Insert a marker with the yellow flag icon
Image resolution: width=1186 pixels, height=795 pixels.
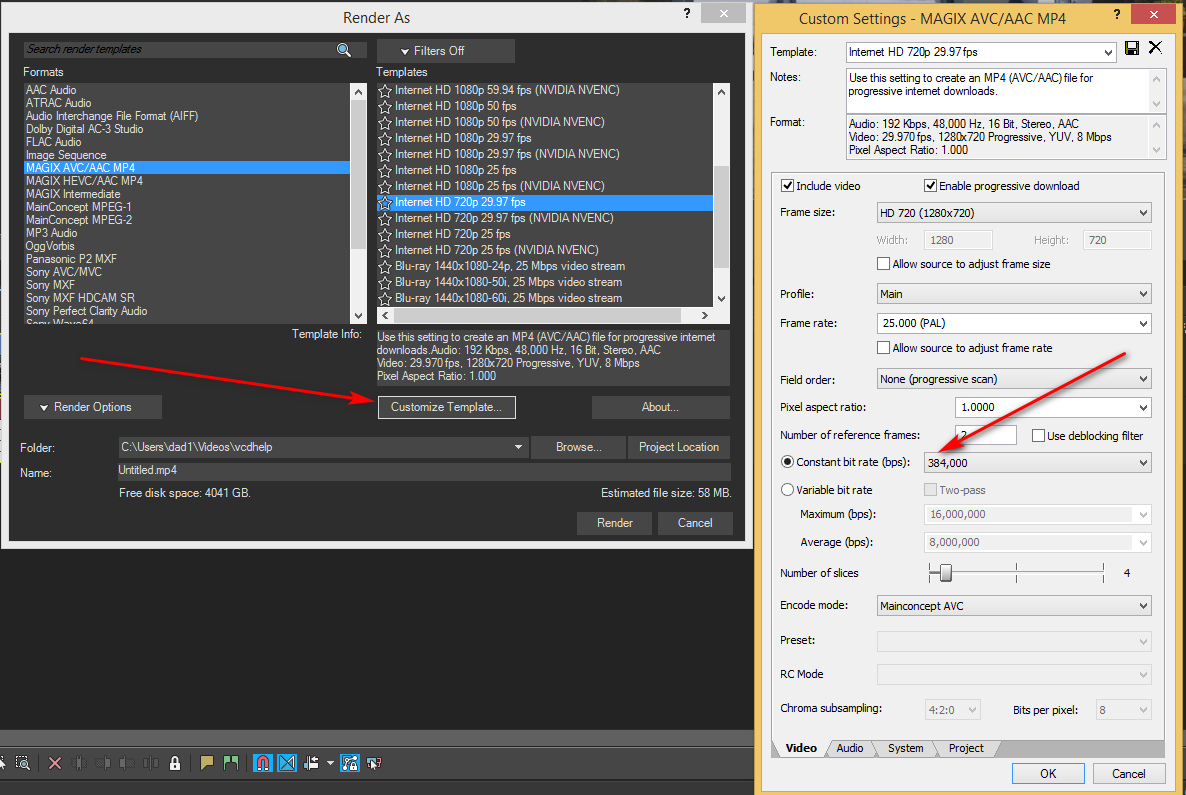[x=206, y=763]
